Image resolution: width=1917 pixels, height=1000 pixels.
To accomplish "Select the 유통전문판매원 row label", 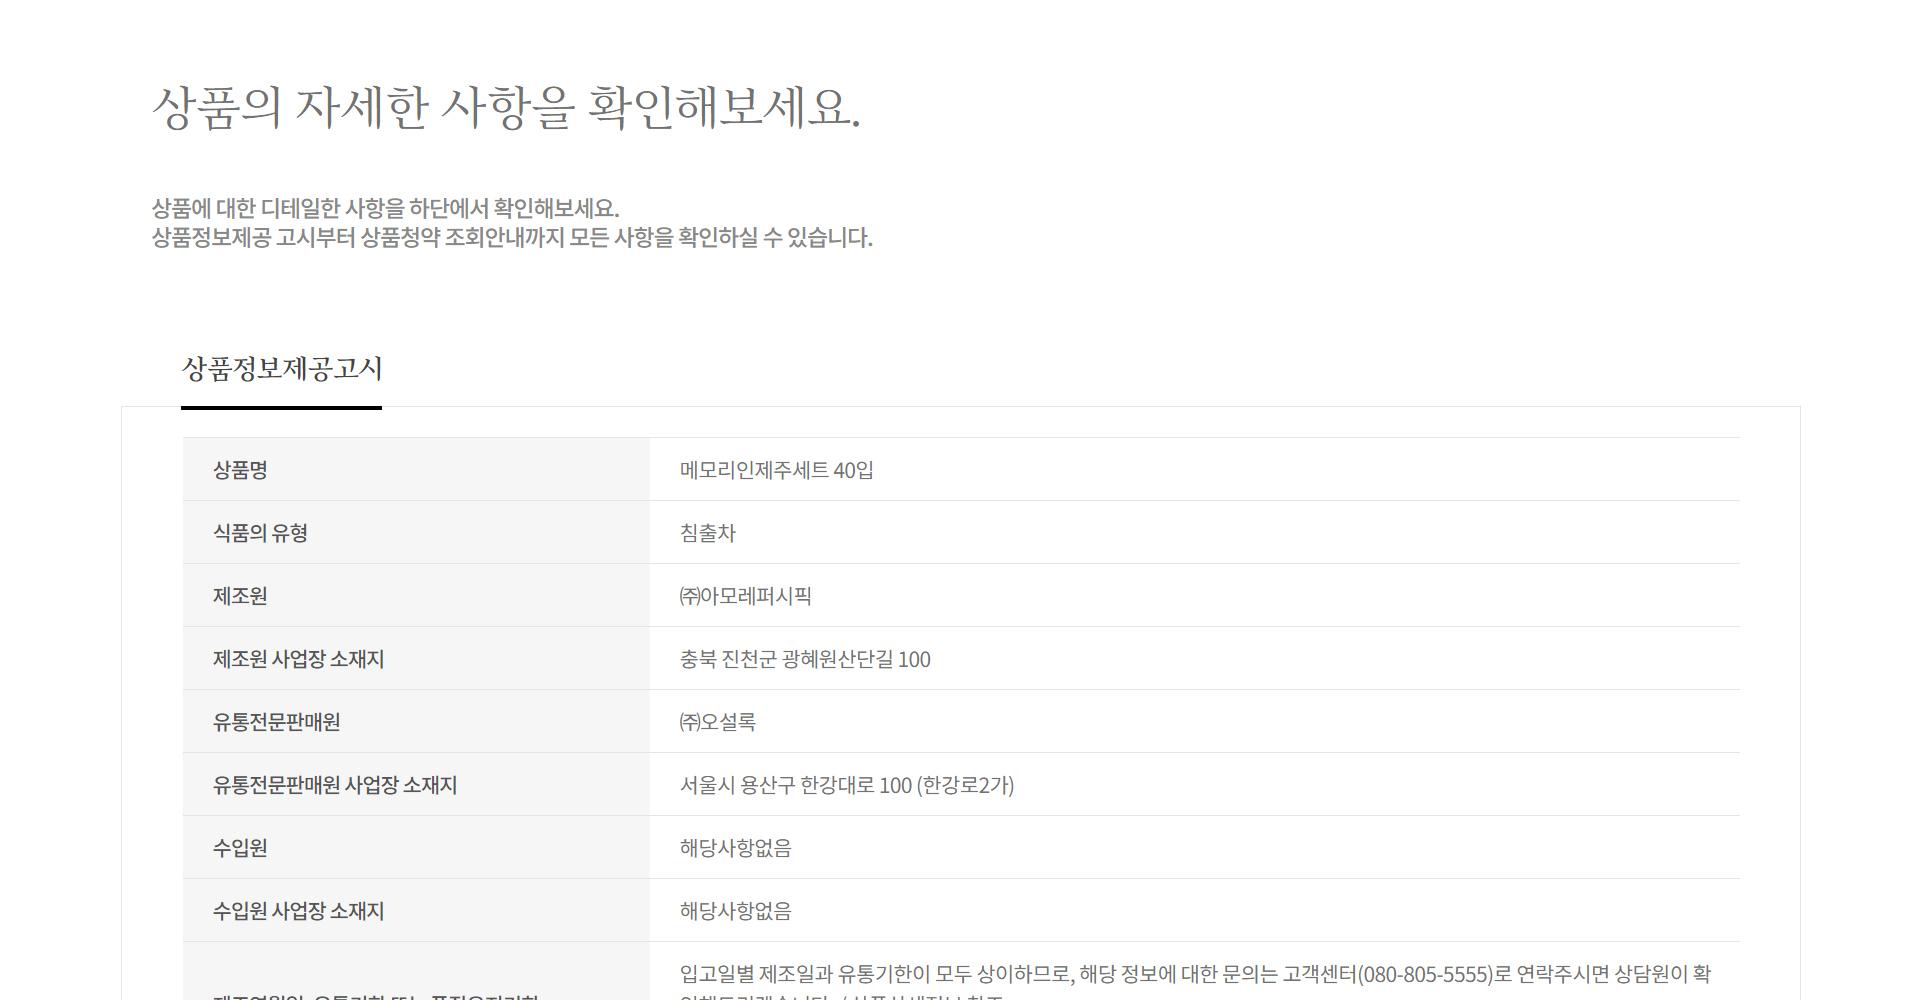I will point(276,722).
